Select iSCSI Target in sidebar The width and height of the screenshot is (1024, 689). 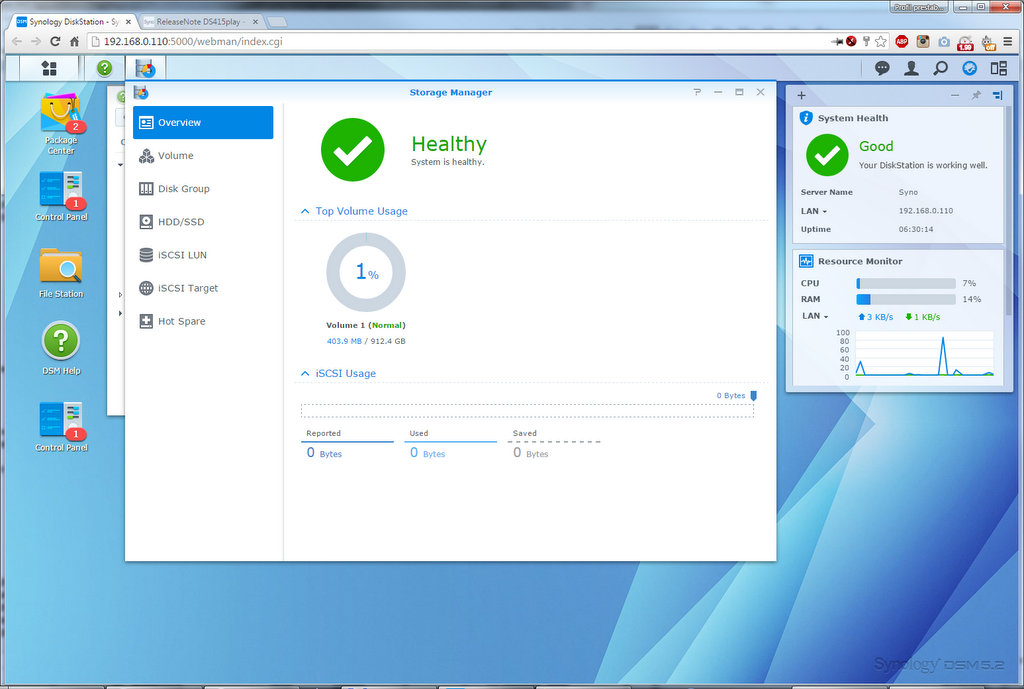pos(203,288)
